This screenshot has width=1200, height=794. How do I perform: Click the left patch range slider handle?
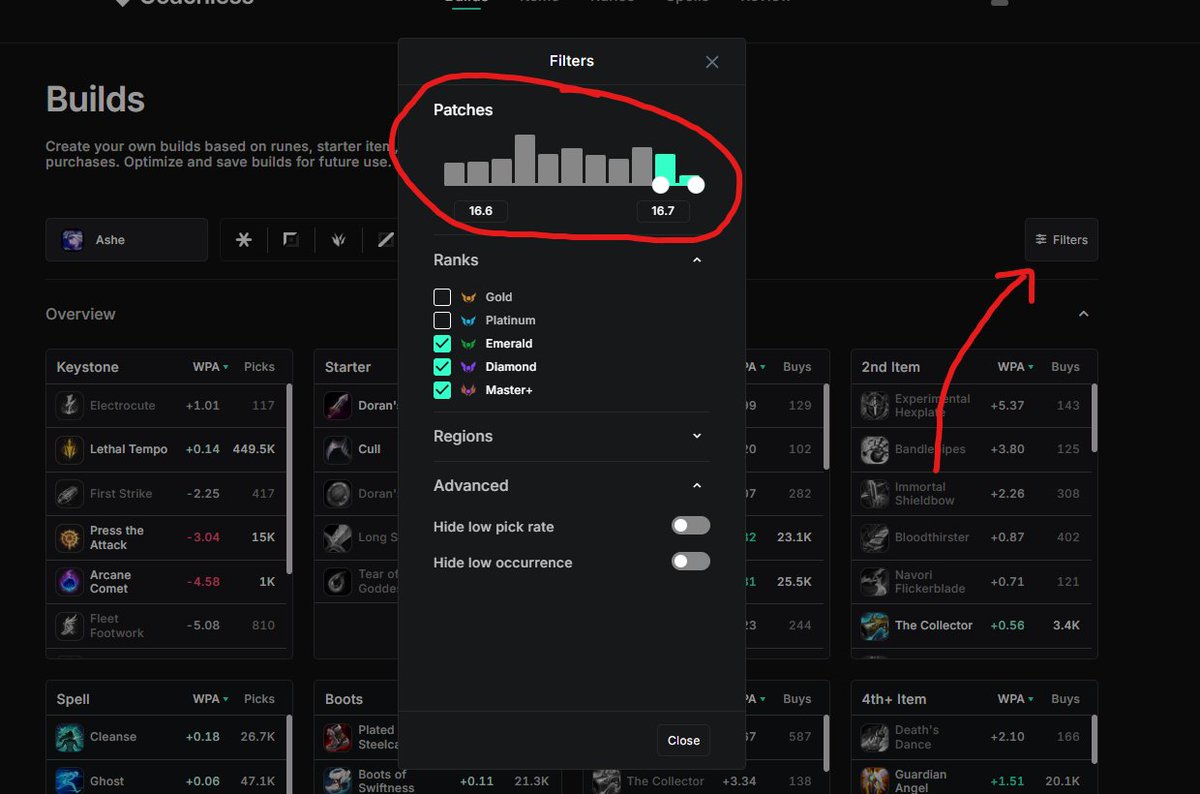660,185
